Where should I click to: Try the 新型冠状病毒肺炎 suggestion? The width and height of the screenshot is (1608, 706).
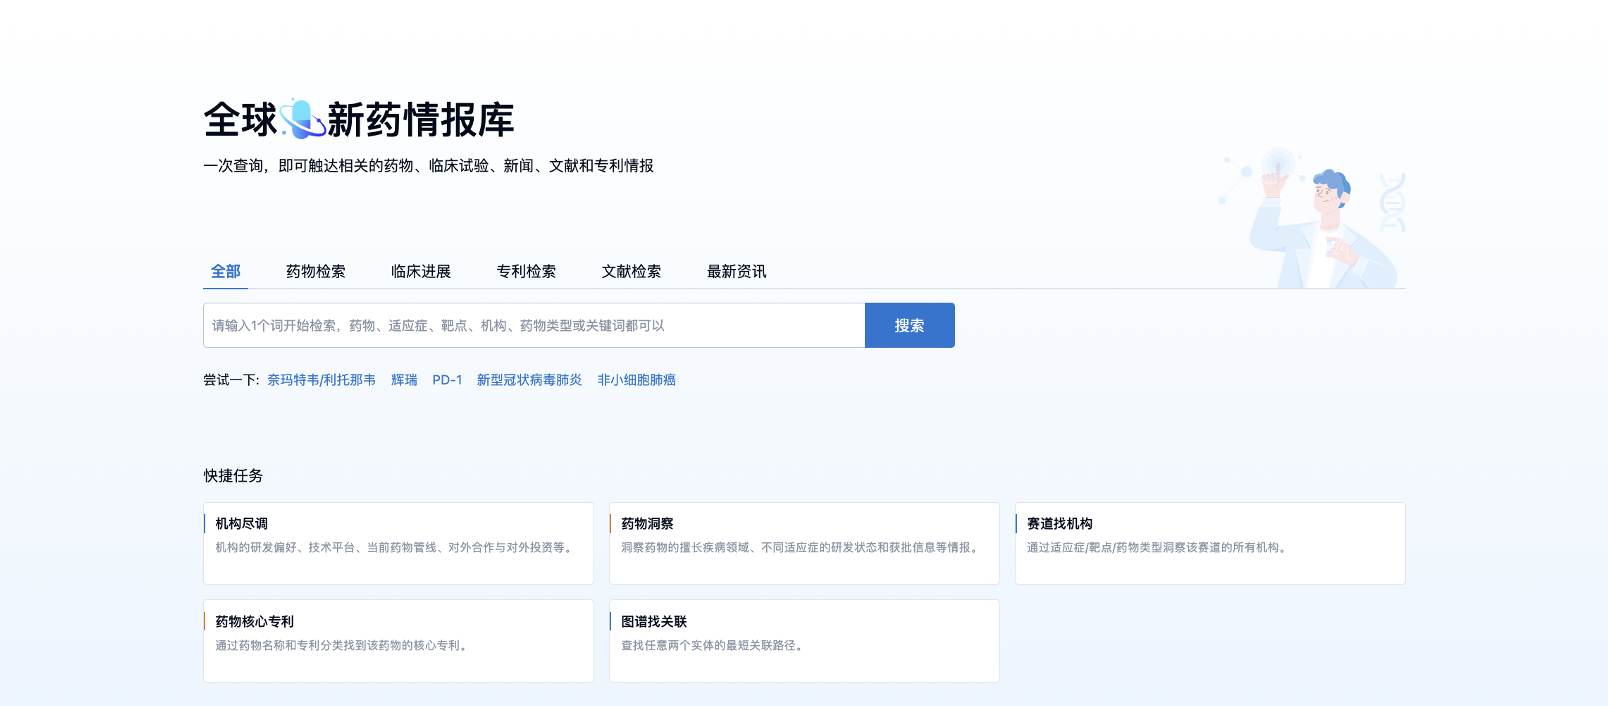coord(529,380)
